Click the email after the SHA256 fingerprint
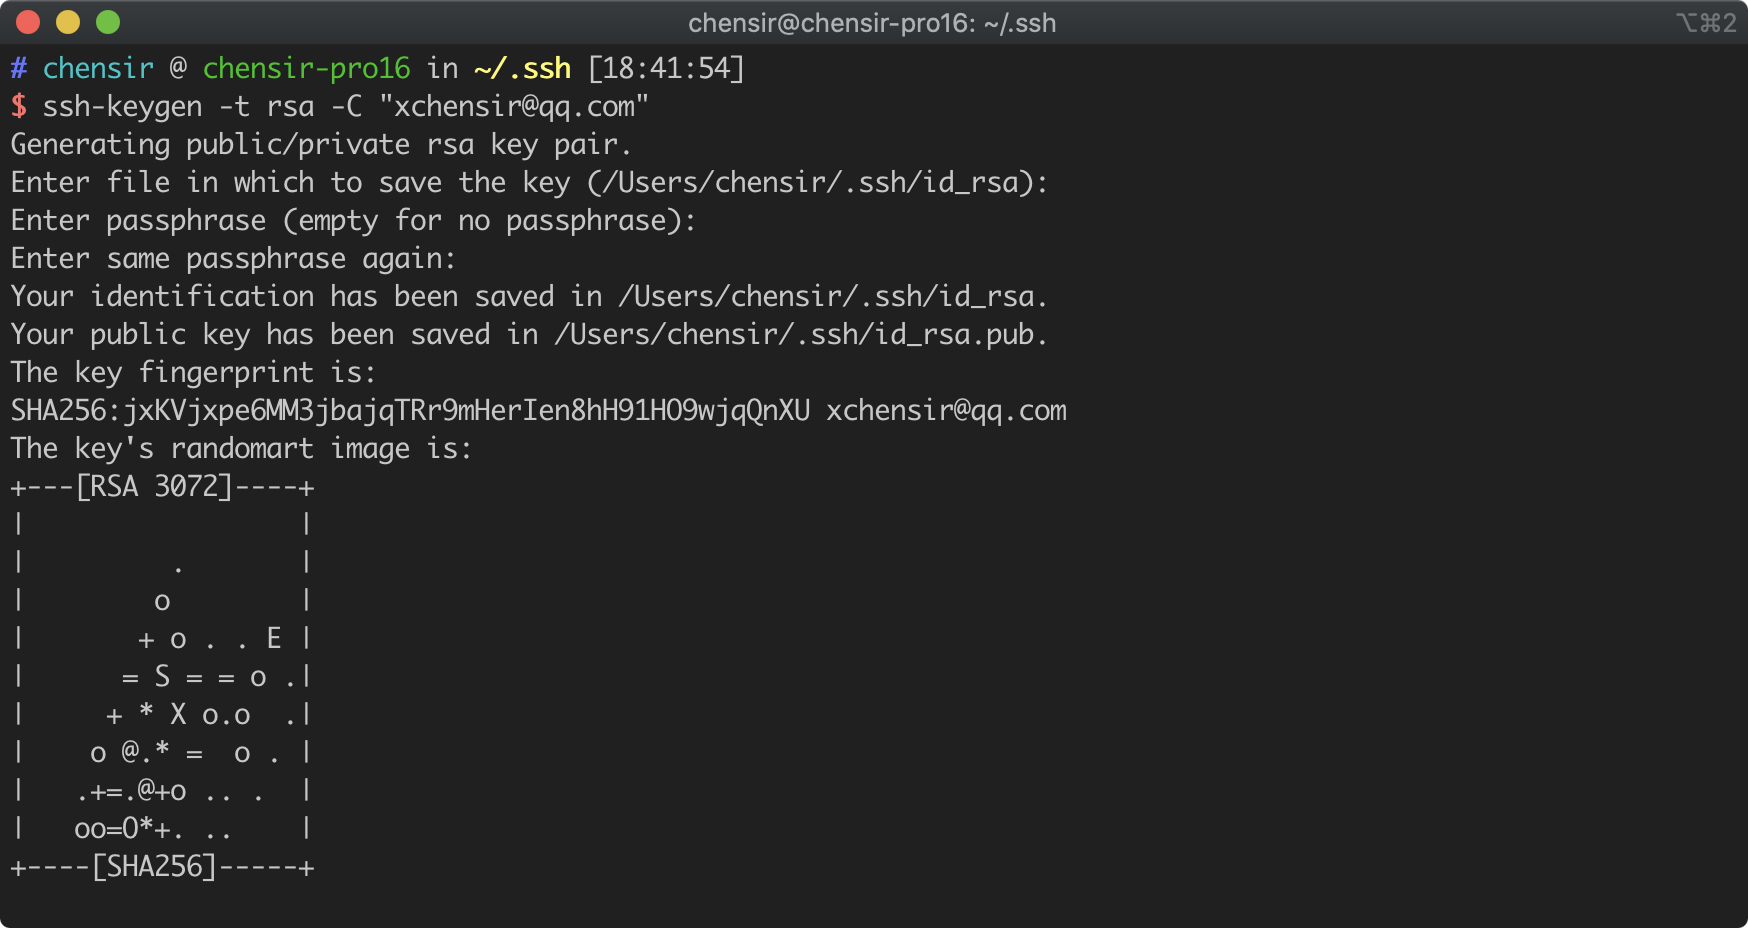The height and width of the screenshot is (928, 1748). click(x=946, y=410)
